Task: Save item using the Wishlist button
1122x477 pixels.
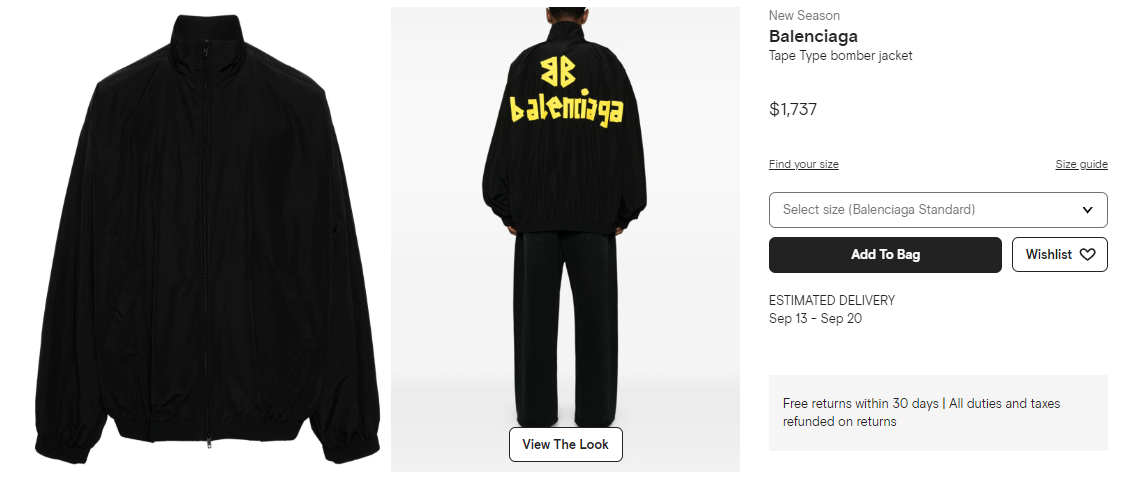Action: tap(1060, 255)
